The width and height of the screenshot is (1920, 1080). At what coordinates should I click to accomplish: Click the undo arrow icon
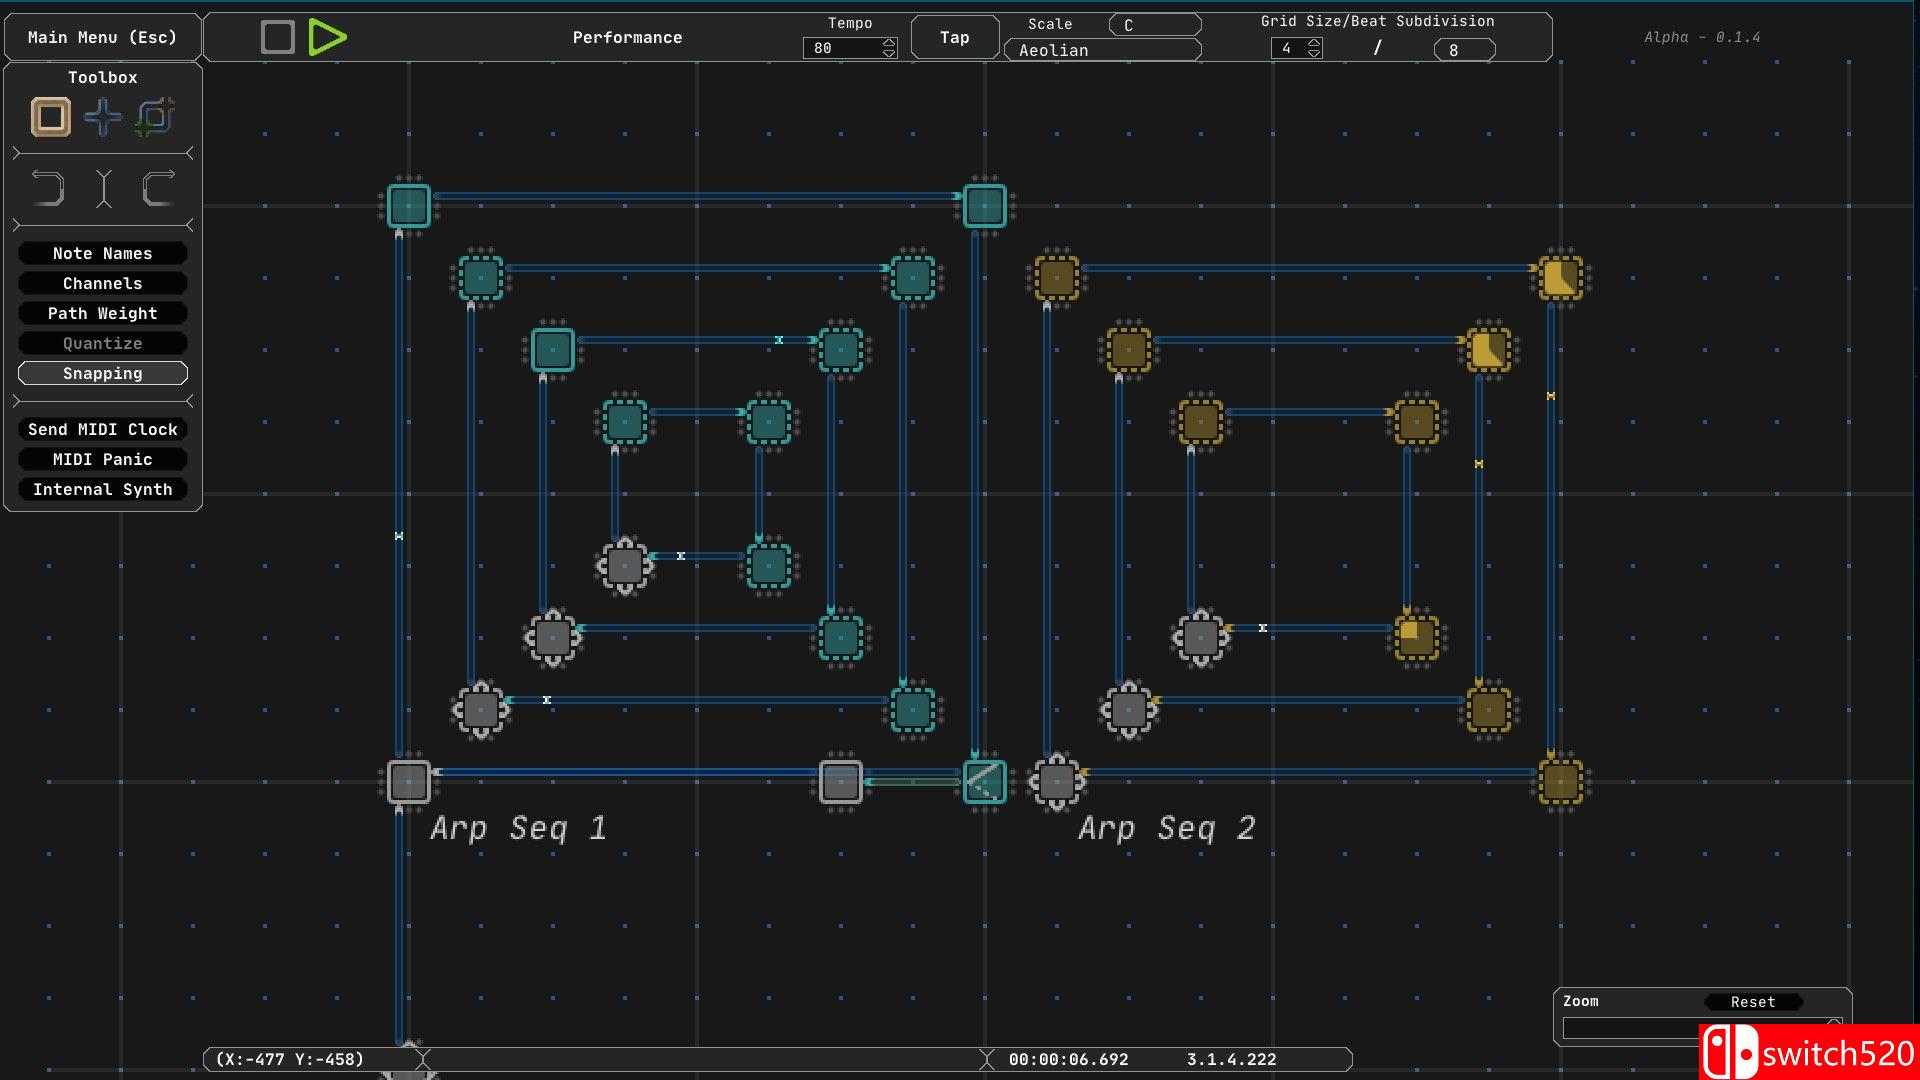point(48,188)
